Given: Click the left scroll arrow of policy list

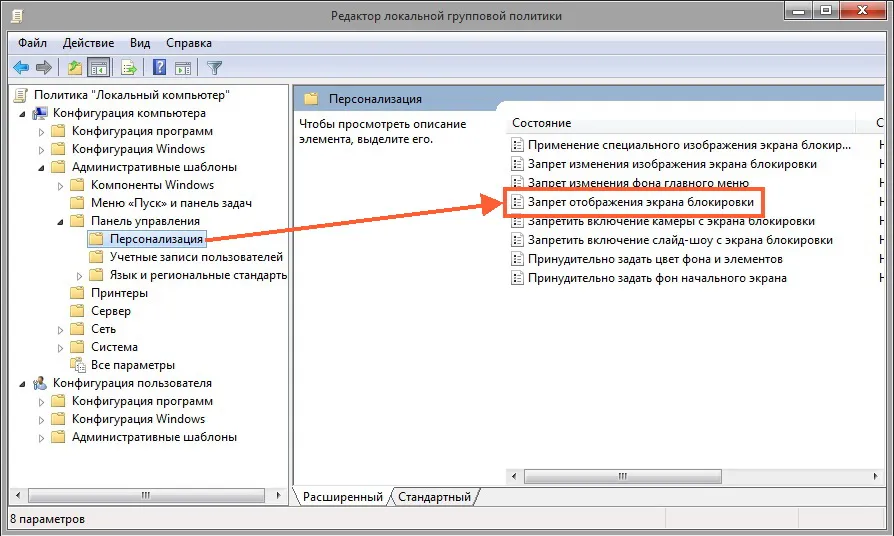Looking at the screenshot, I should point(514,476).
